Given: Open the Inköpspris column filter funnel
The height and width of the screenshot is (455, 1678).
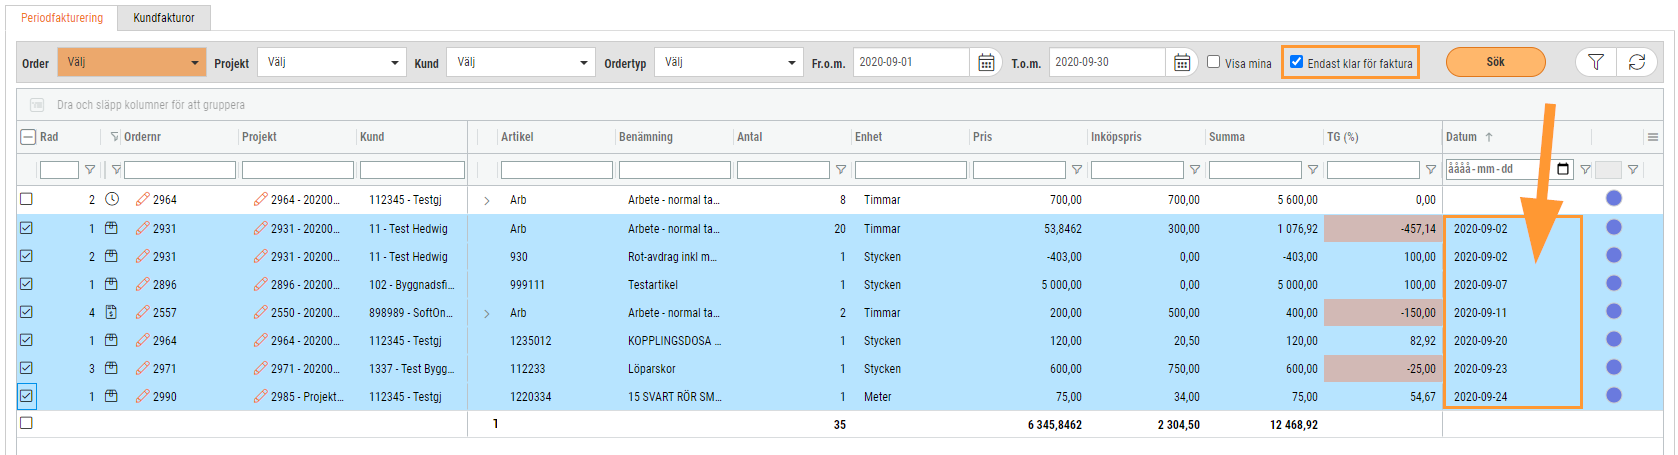Looking at the screenshot, I should (1195, 170).
